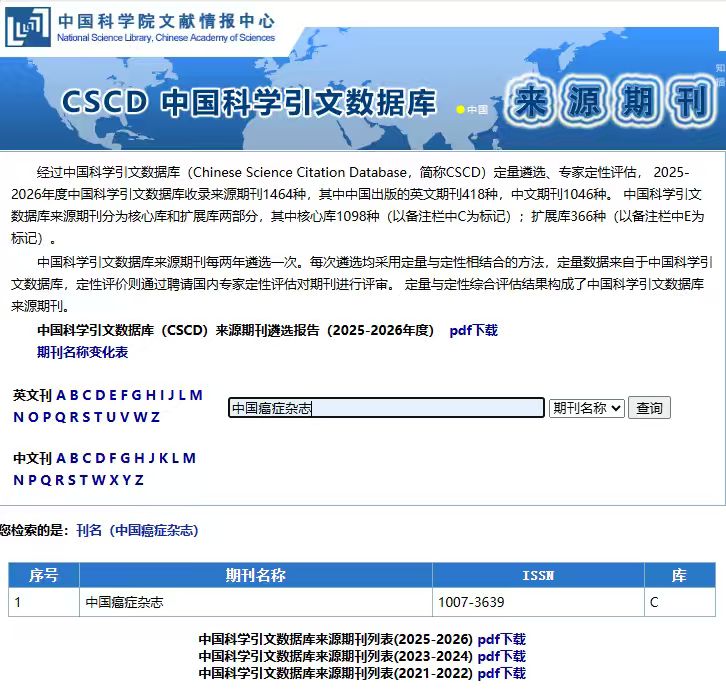726x690 pixels.
Task: Click the National Science Library logo icon
Action: tap(28, 27)
